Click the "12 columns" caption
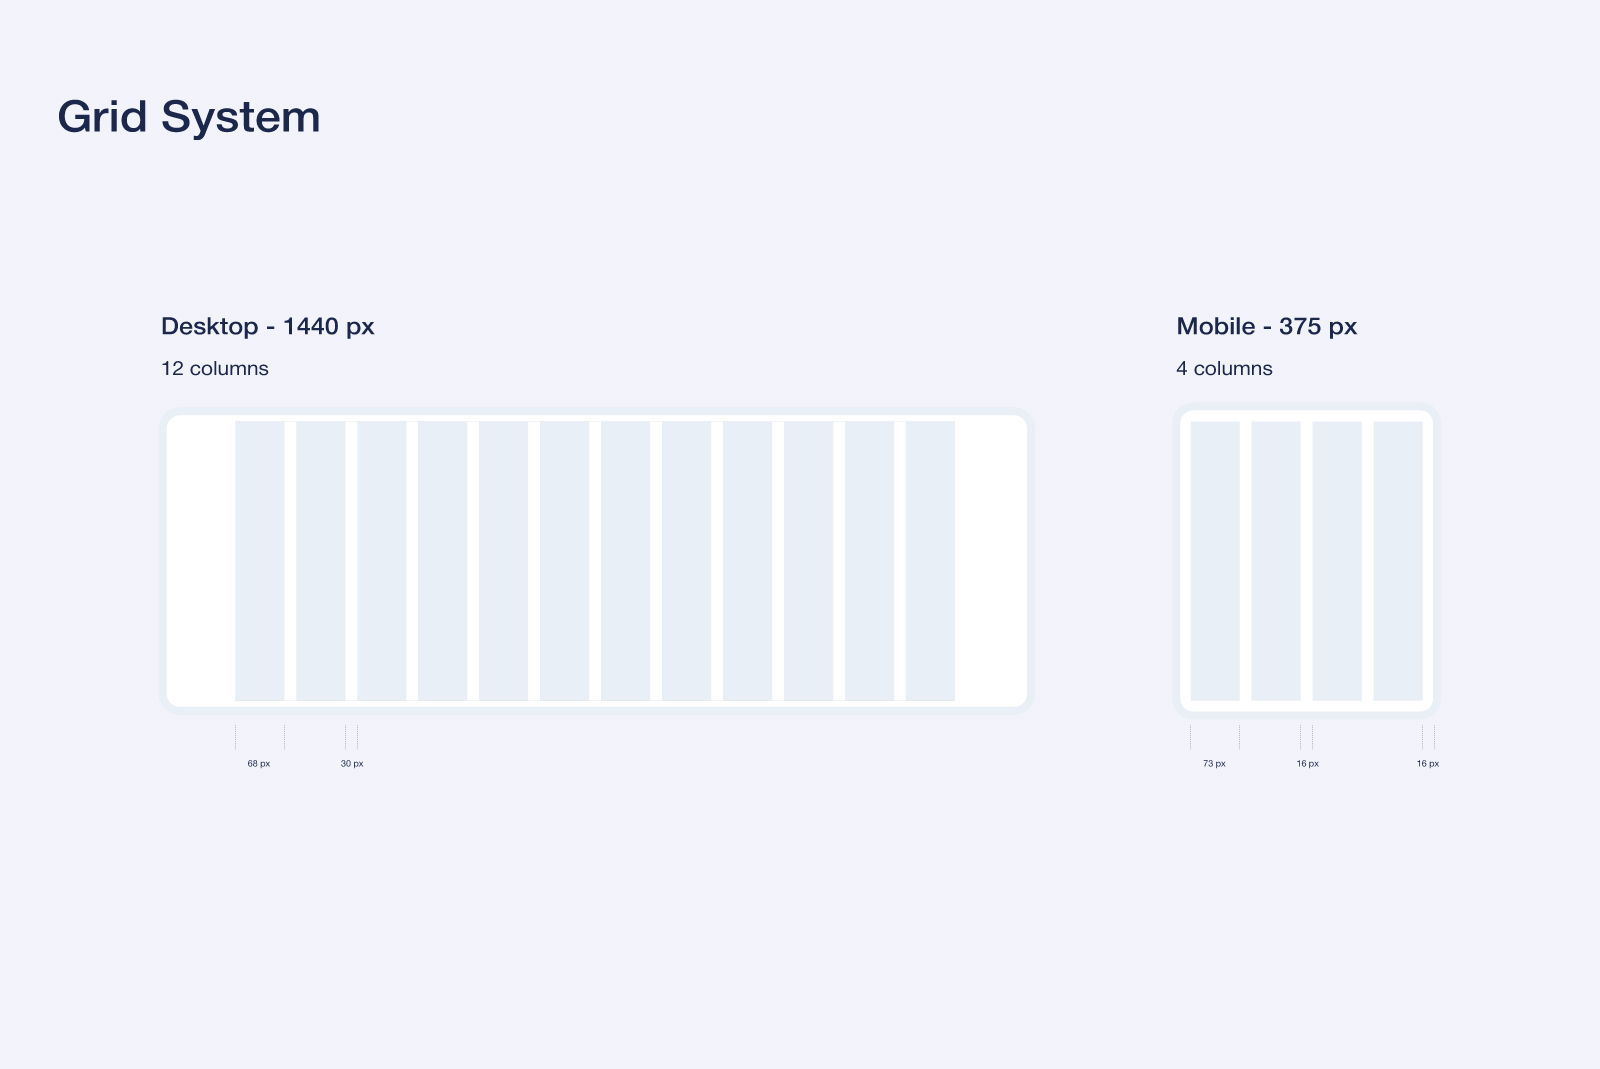Screen dimensions: 1600x1069 [215, 368]
